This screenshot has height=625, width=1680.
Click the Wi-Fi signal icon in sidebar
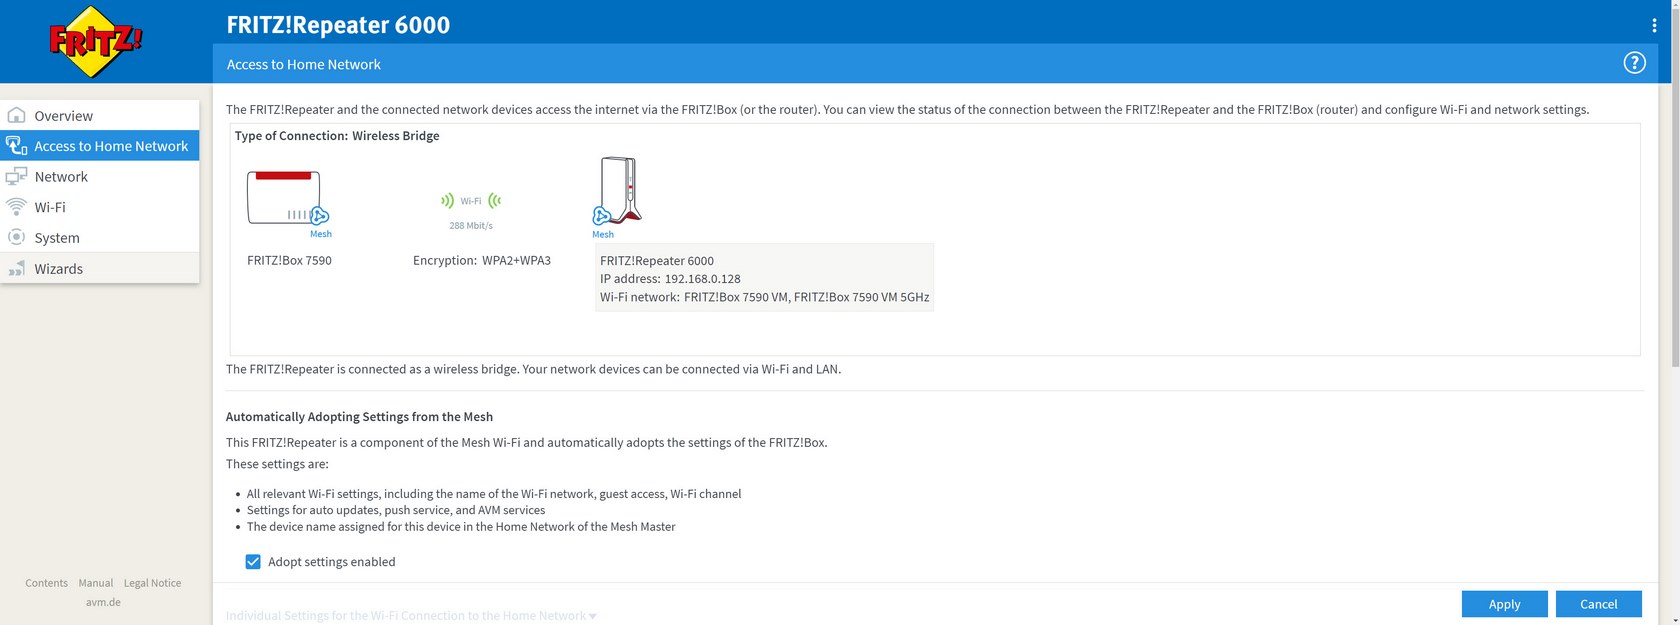click(16, 206)
